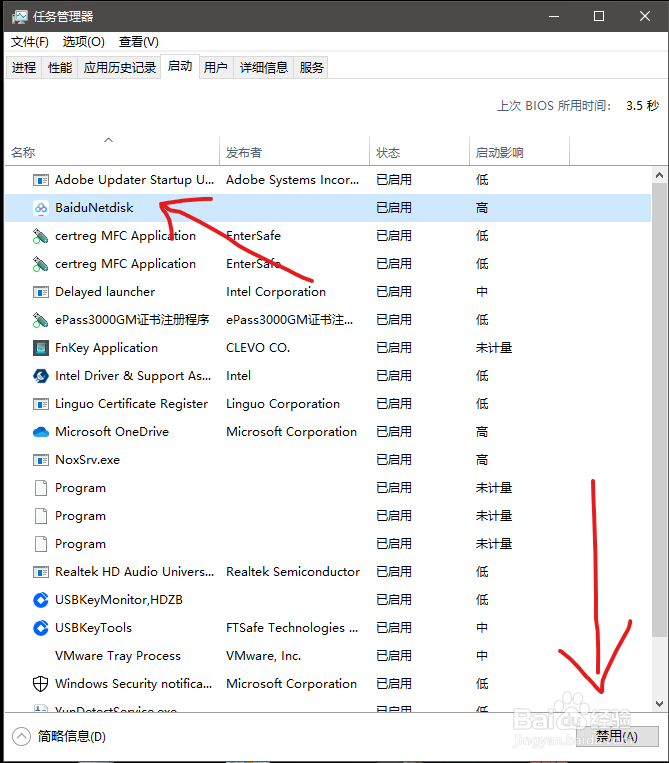
Task: Sort by the 状态 column header
Action: click(419, 151)
